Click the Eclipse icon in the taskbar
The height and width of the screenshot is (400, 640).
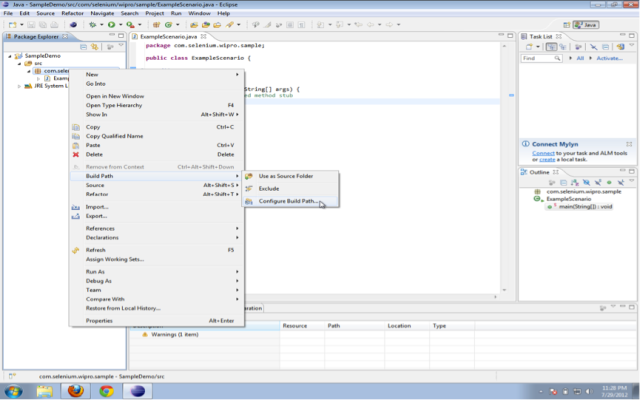pyautogui.click(x=138, y=391)
